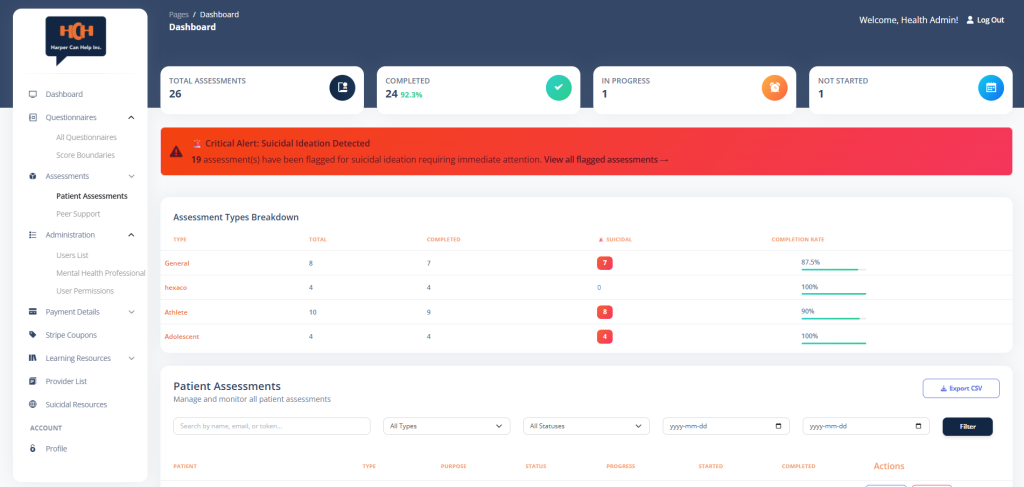
Task: Click the Stripe Coupons tag icon
Action: coord(33,335)
